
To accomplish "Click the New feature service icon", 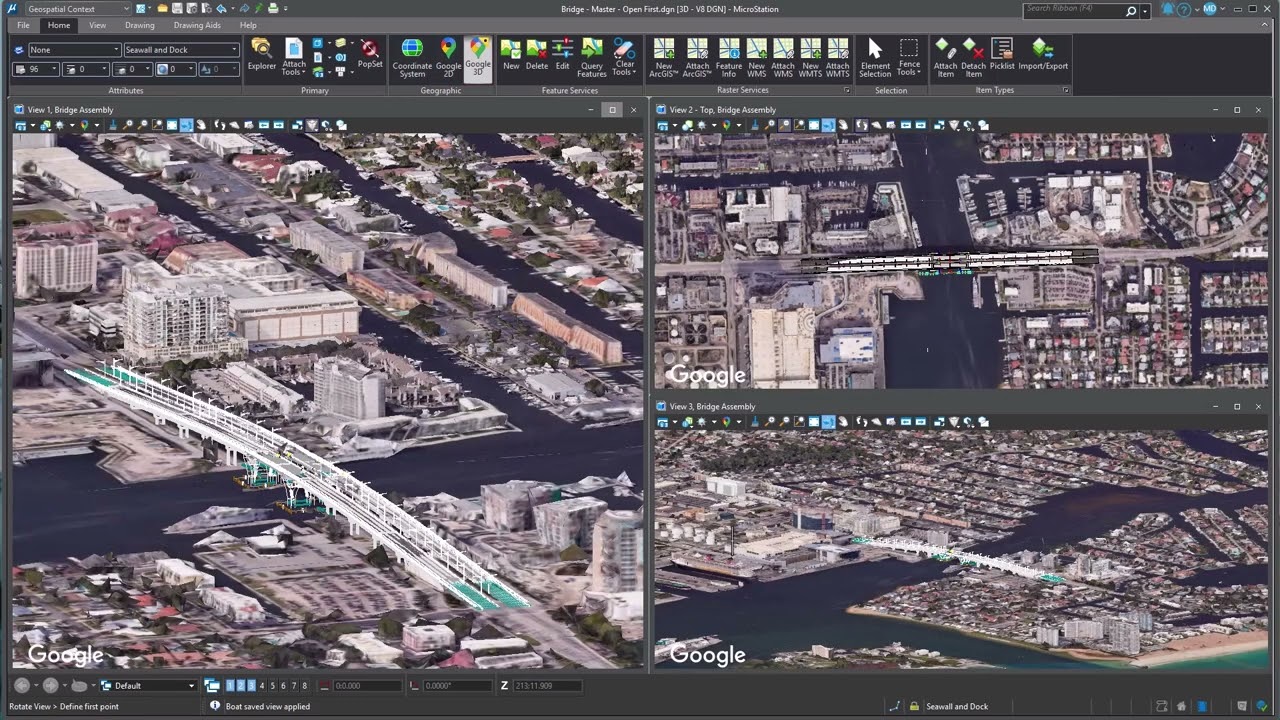I will click(x=511, y=55).
